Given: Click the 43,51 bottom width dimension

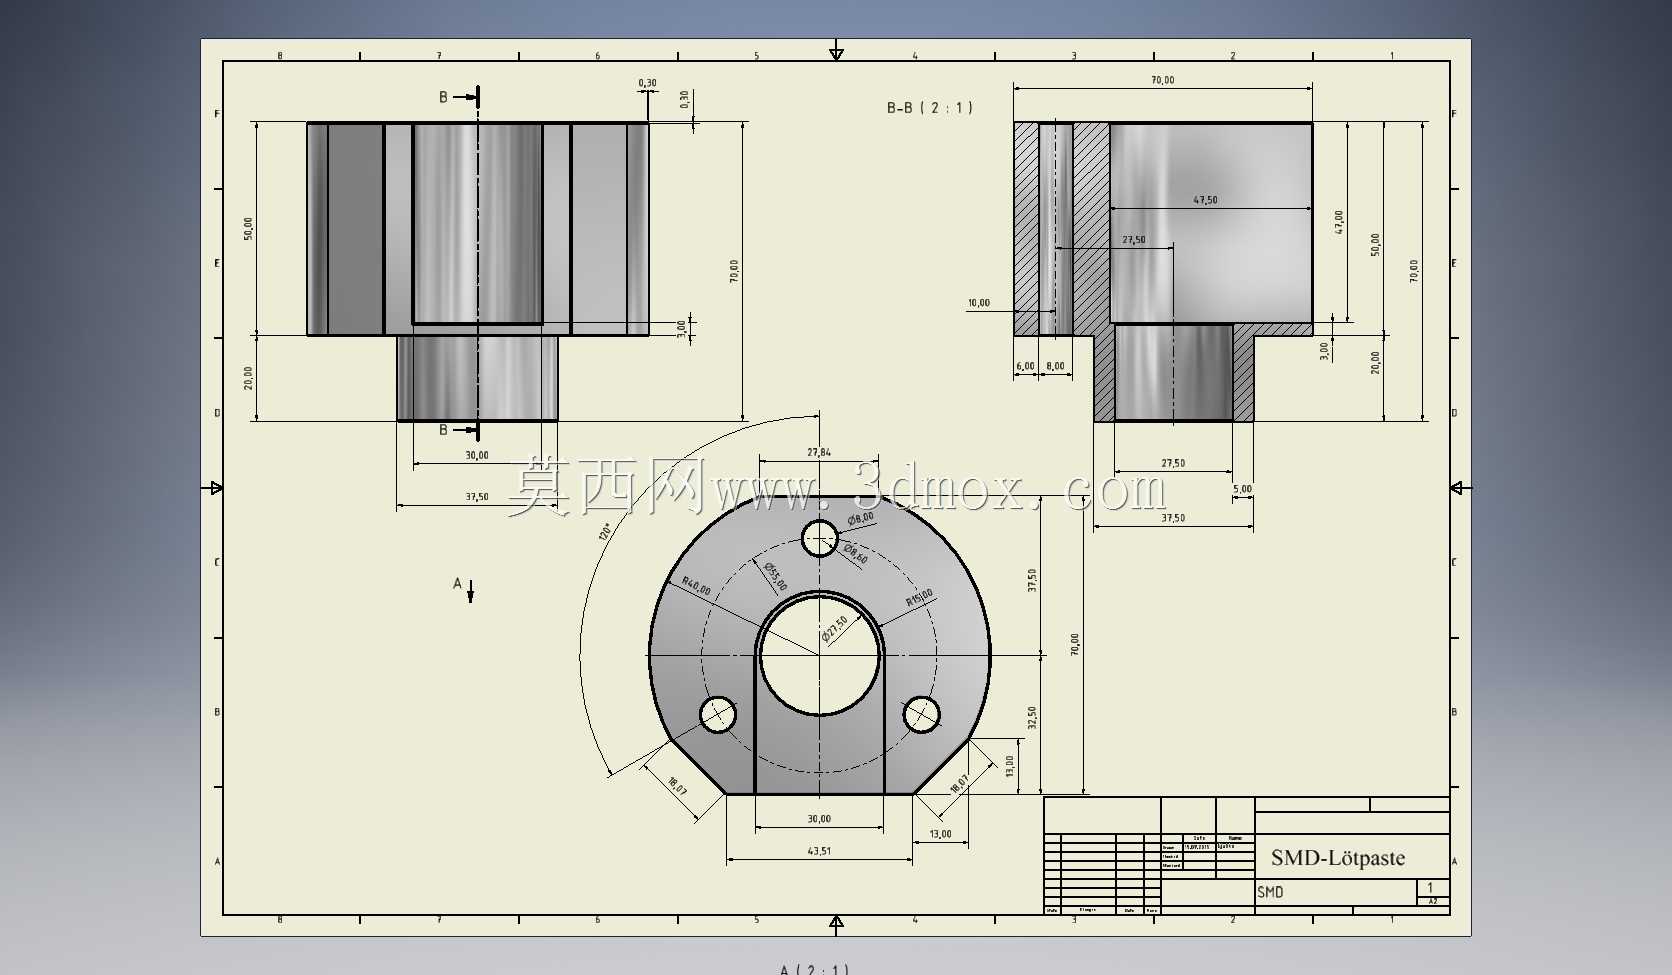Looking at the screenshot, I should point(819,851).
